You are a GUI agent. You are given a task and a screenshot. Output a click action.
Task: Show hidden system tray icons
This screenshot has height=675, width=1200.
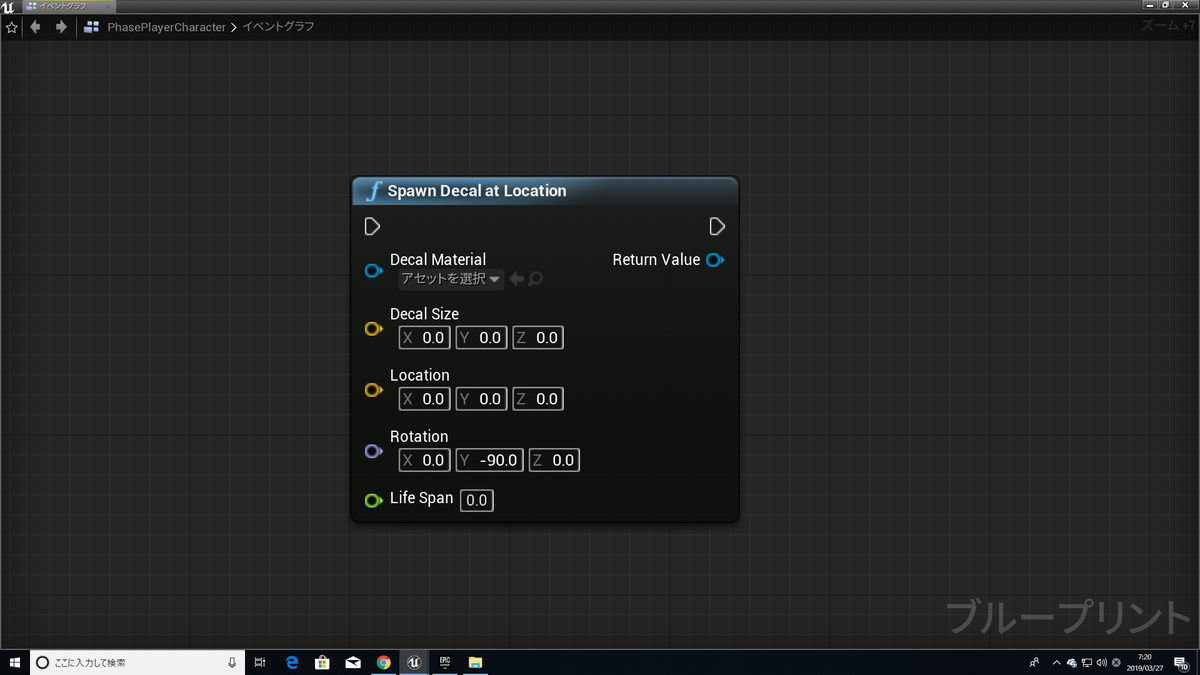pyautogui.click(x=1057, y=662)
